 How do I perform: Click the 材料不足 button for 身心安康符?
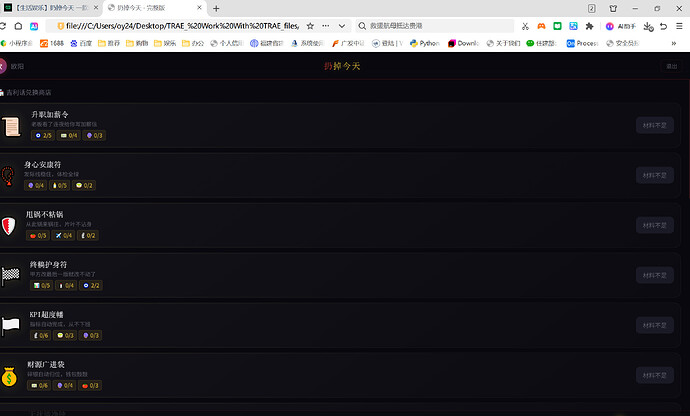[x=654, y=176]
